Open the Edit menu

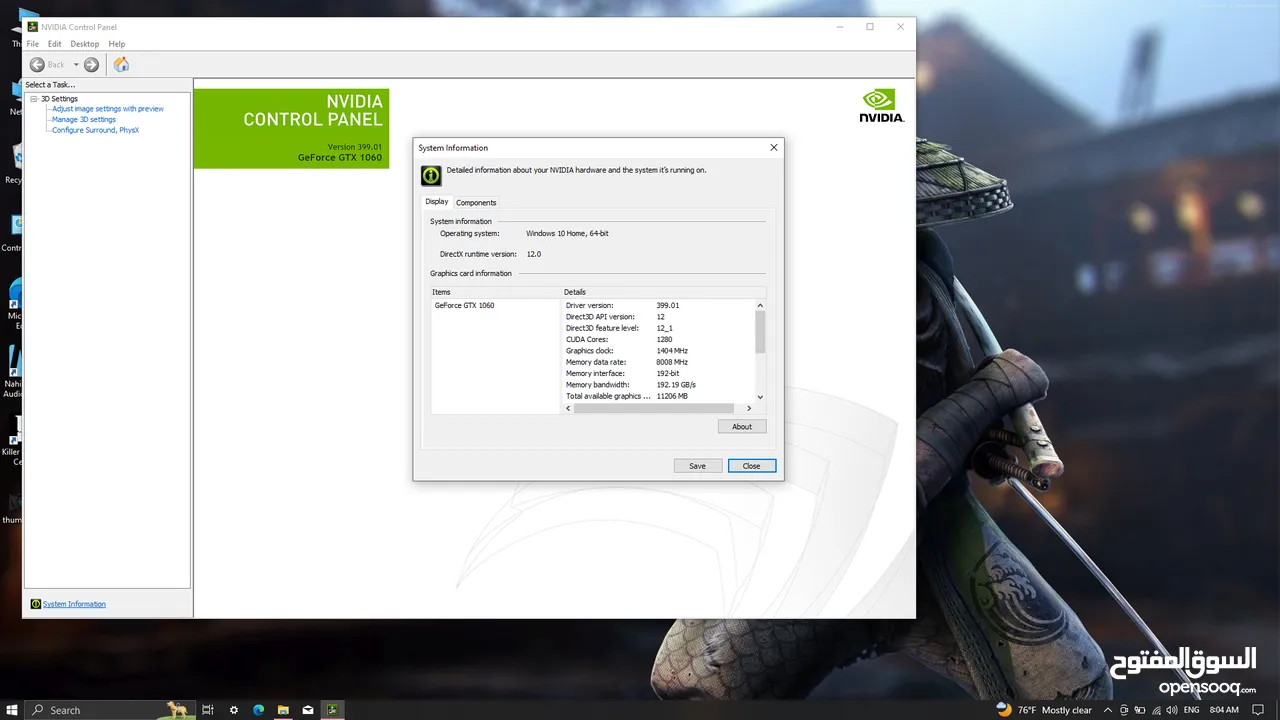point(54,44)
